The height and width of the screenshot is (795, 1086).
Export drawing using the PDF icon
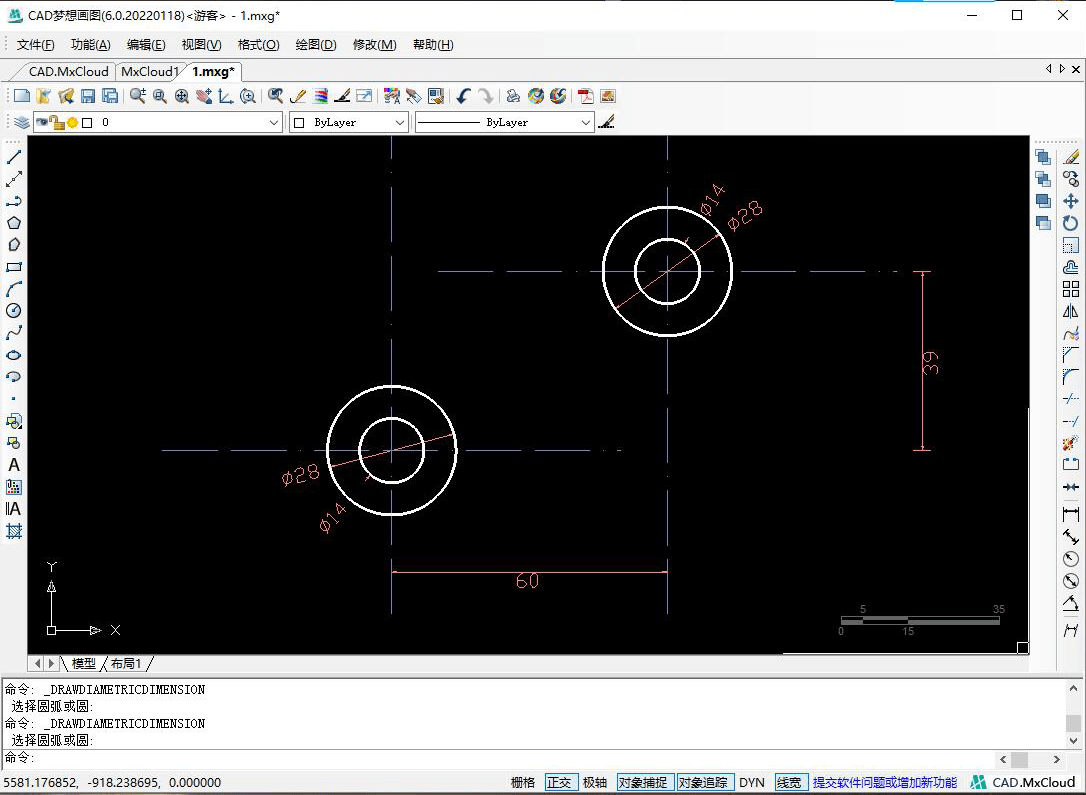pyautogui.click(x=585, y=96)
